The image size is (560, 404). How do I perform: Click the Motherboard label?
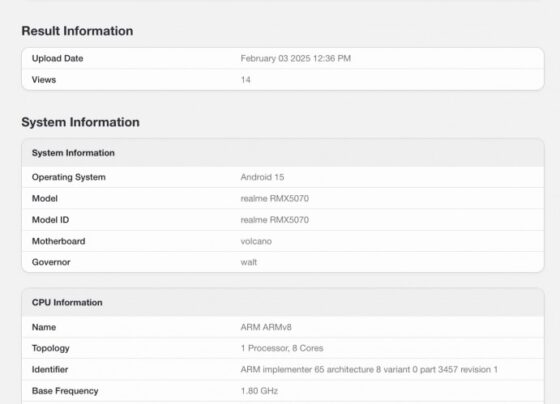click(x=59, y=241)
